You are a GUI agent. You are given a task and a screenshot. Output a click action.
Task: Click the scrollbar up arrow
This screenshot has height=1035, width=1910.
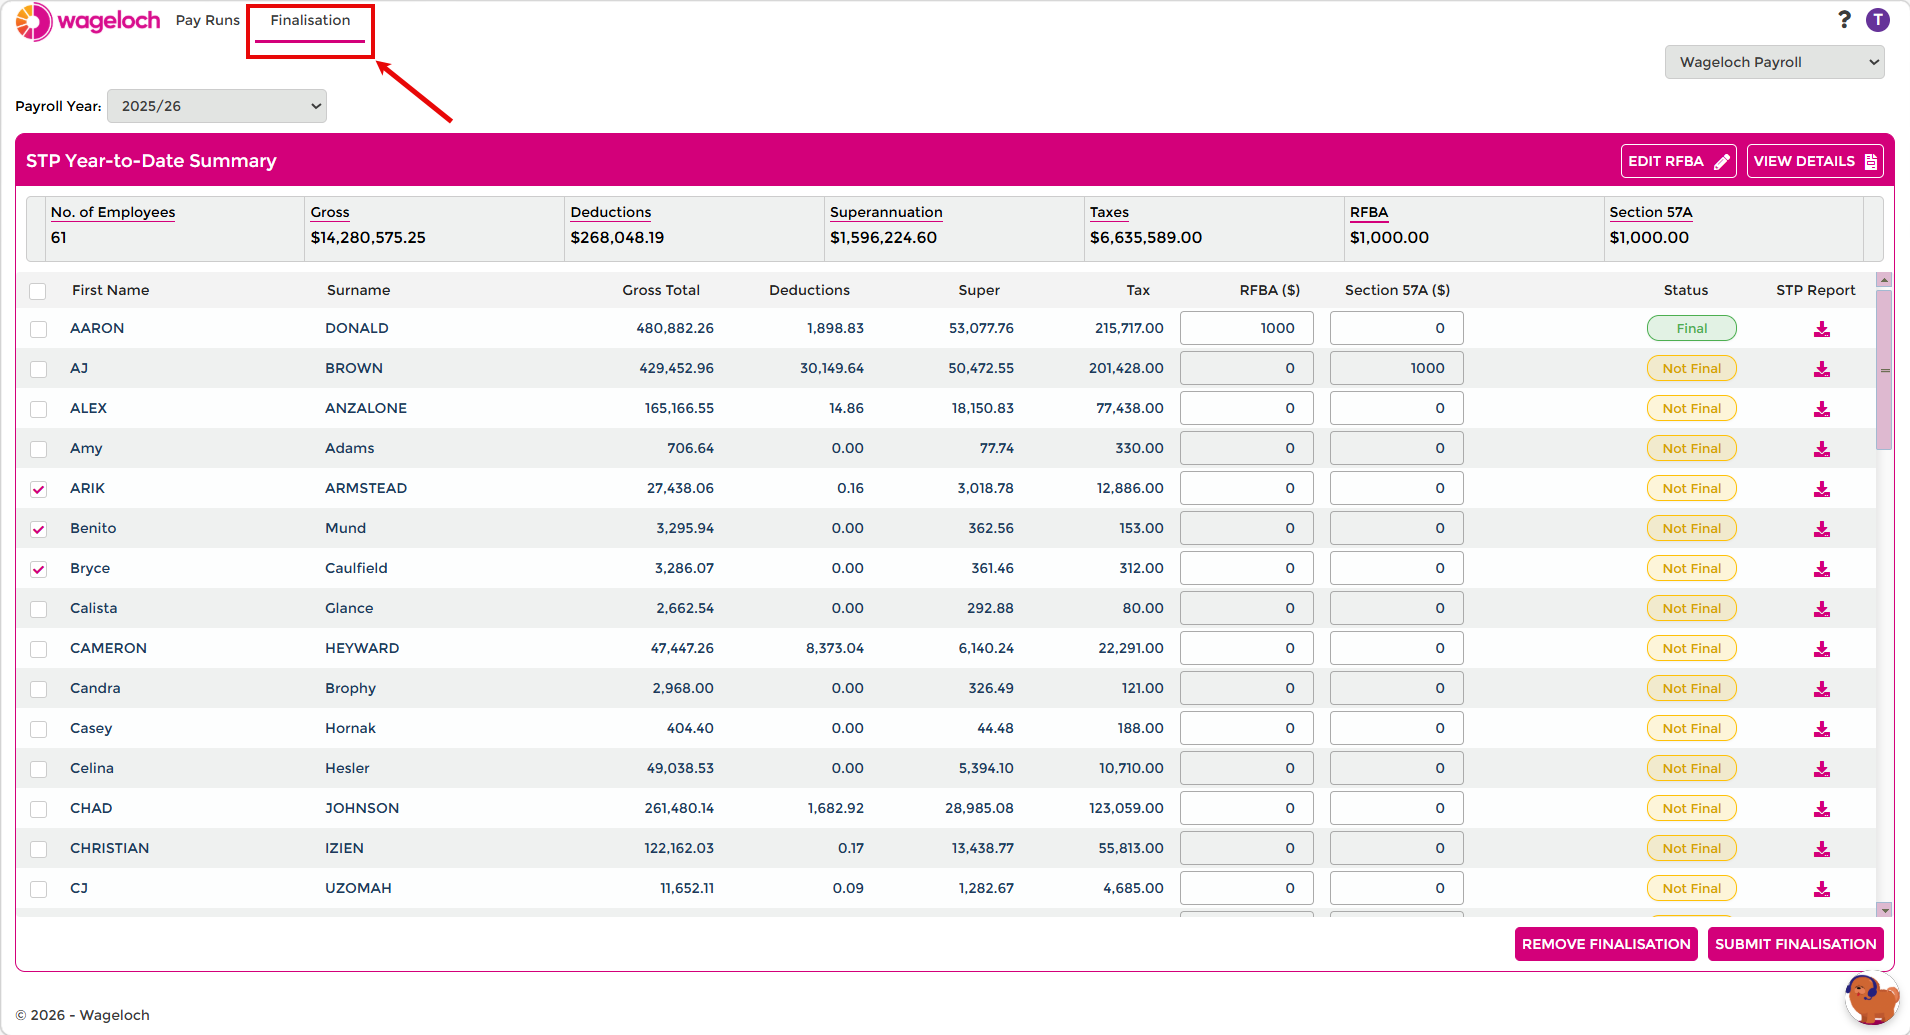[1884, 280]
